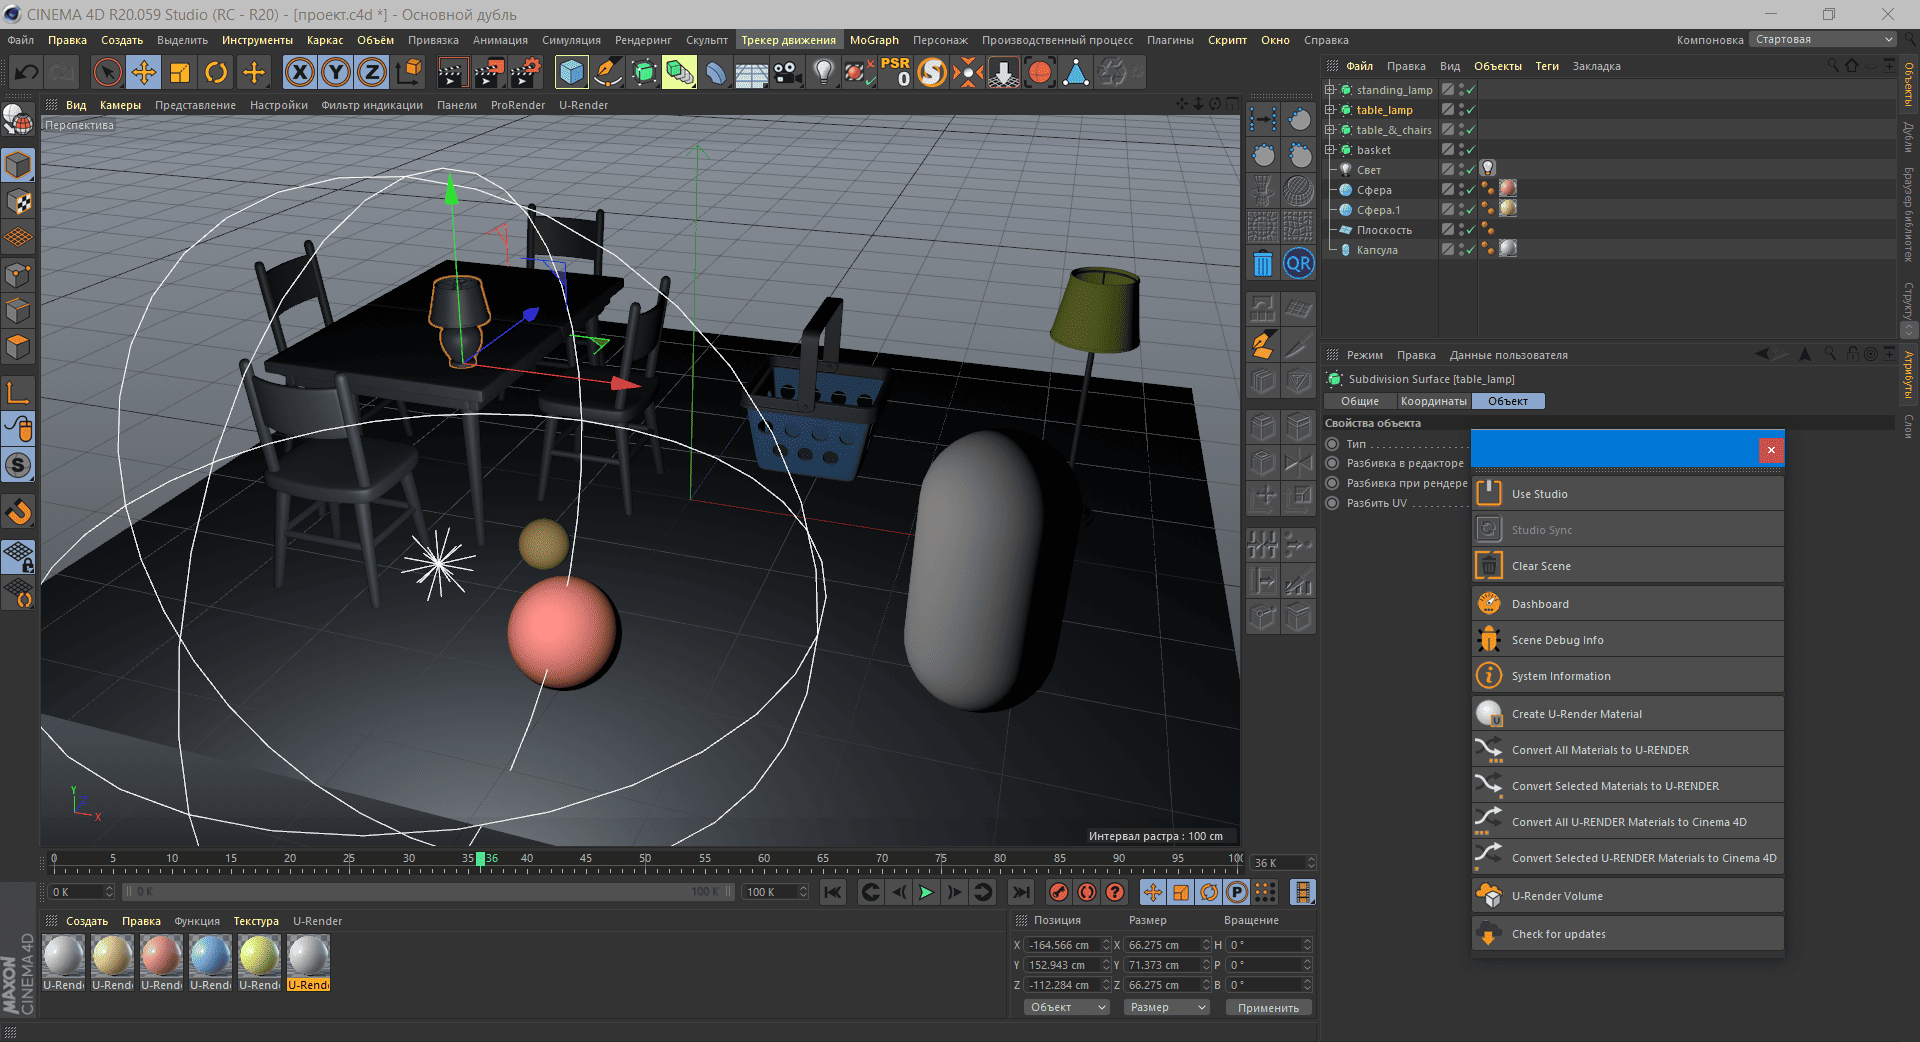This screenshot has height=1042, width=1920.
Task: Select the red sphere material swatch
Action: [161, 956]
